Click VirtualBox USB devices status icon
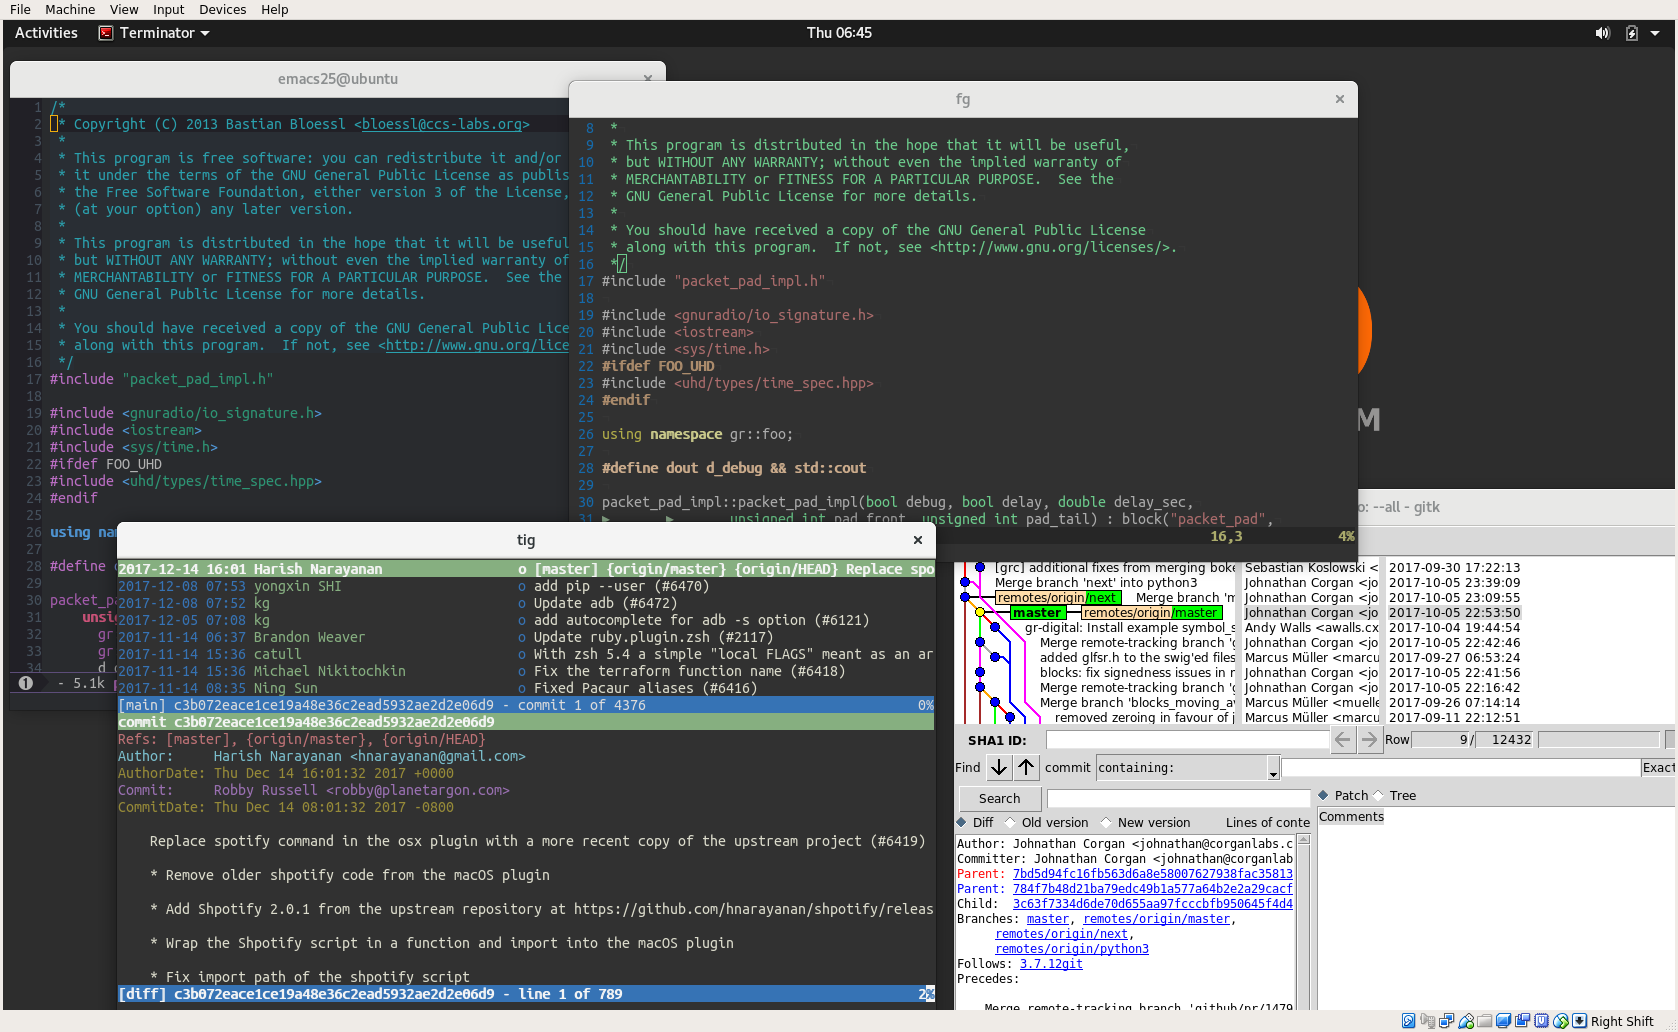 [1465, 1021]
